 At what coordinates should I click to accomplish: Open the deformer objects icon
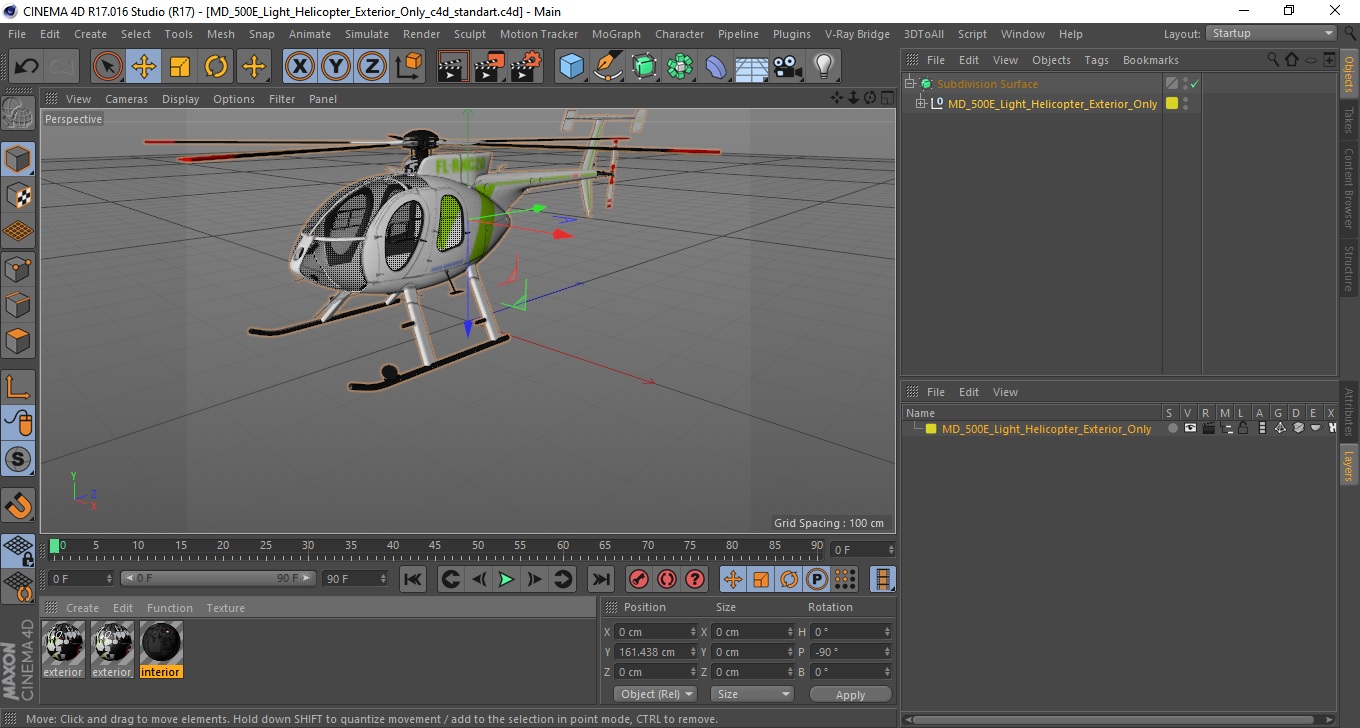(x=716, y=67)
